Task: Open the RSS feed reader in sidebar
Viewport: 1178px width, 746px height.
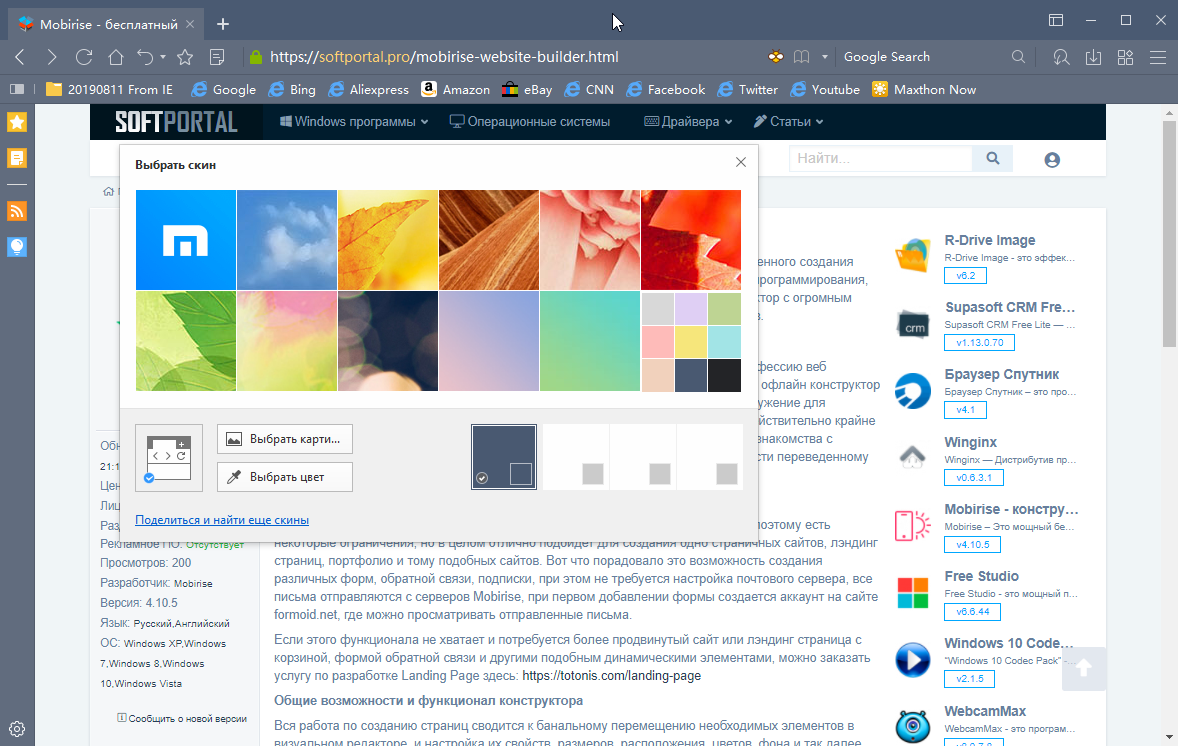Action: click(17, 211)
